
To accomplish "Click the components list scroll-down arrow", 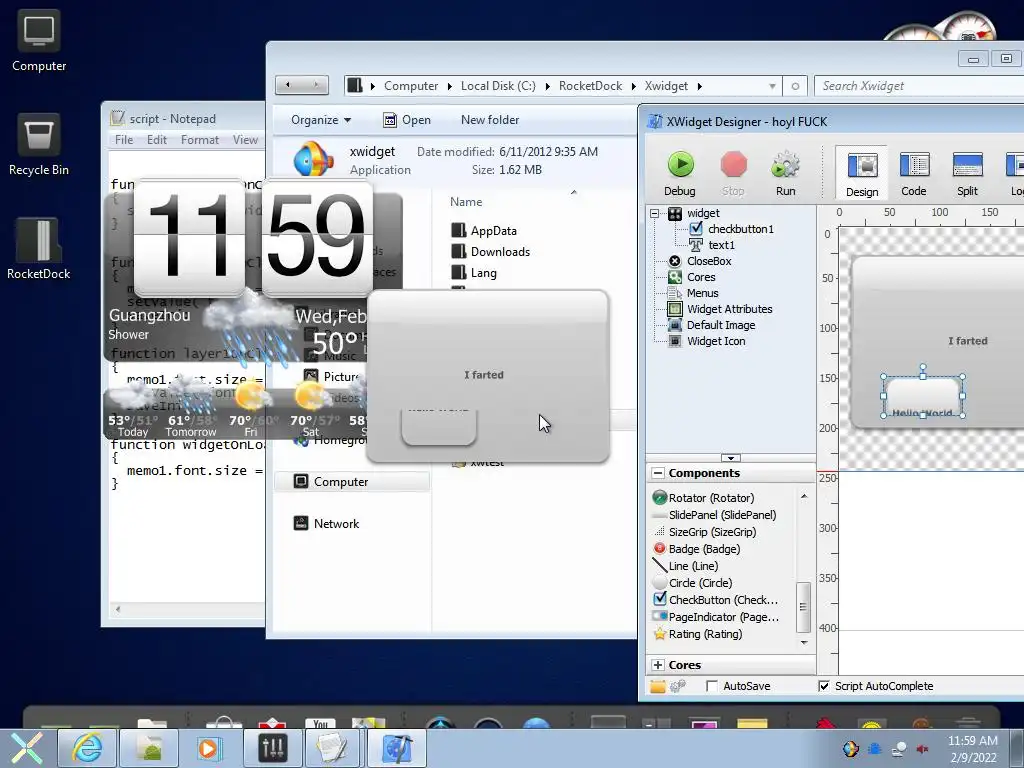I will click(804, 643).
